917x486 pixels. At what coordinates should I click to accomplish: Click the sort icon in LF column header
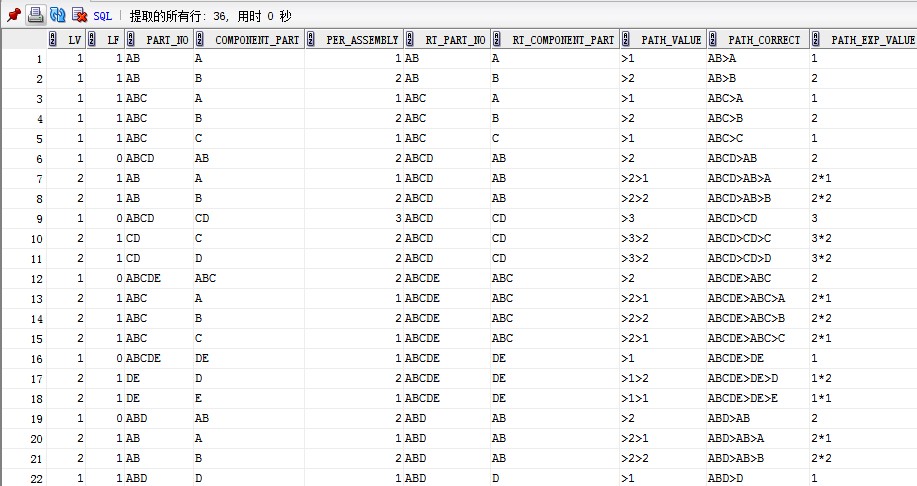coord(92,39)
